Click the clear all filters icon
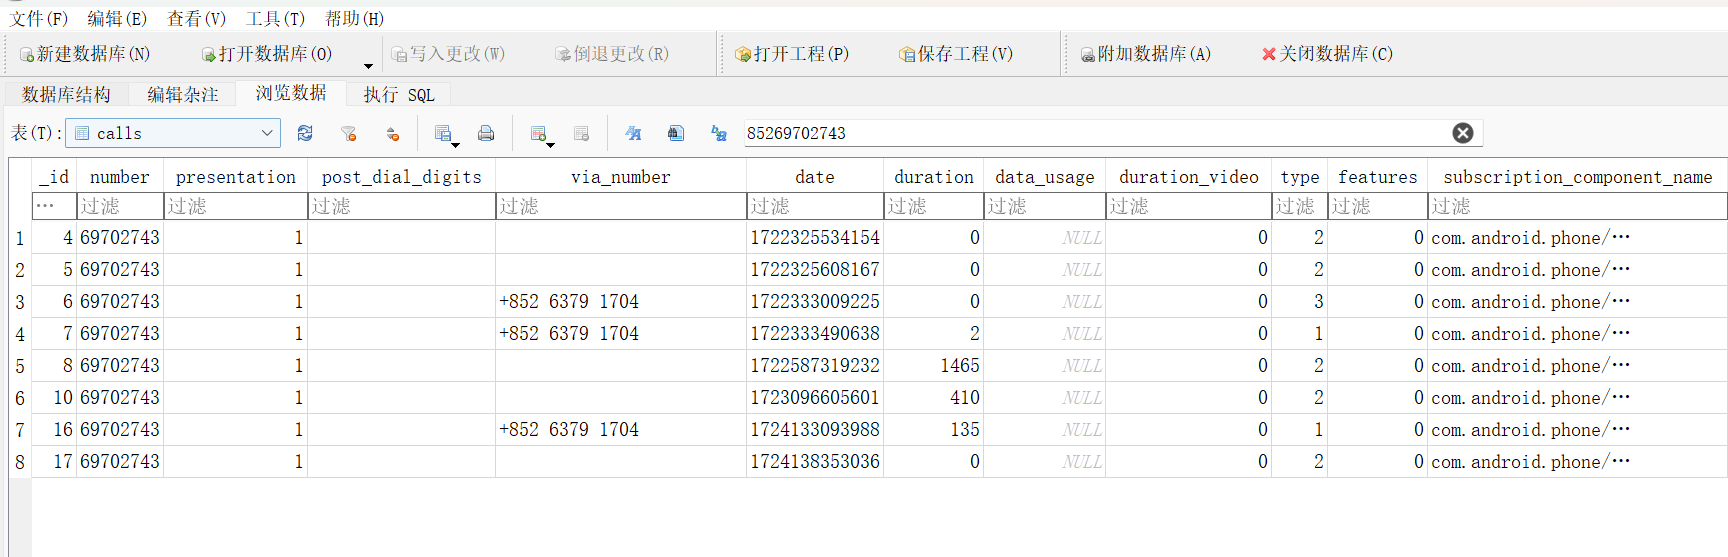This screenshot has width=1728, height=557. (x=349, y=133)
